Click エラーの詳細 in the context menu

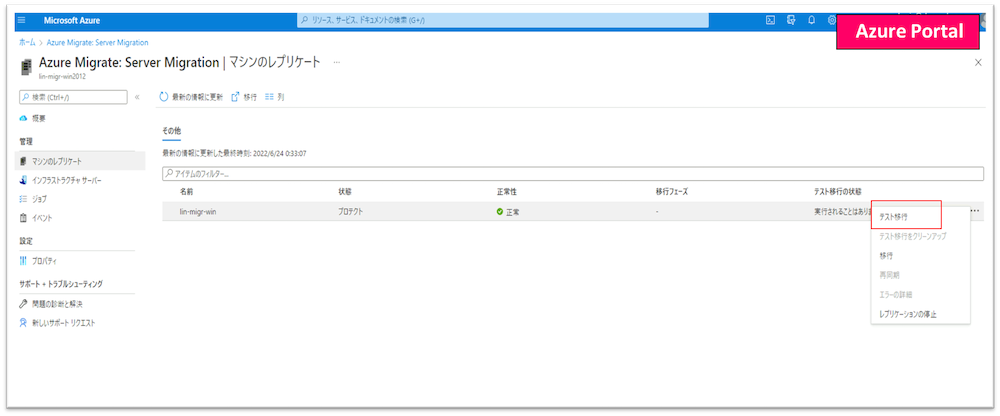pyautogui.click(x=895, y=294)
